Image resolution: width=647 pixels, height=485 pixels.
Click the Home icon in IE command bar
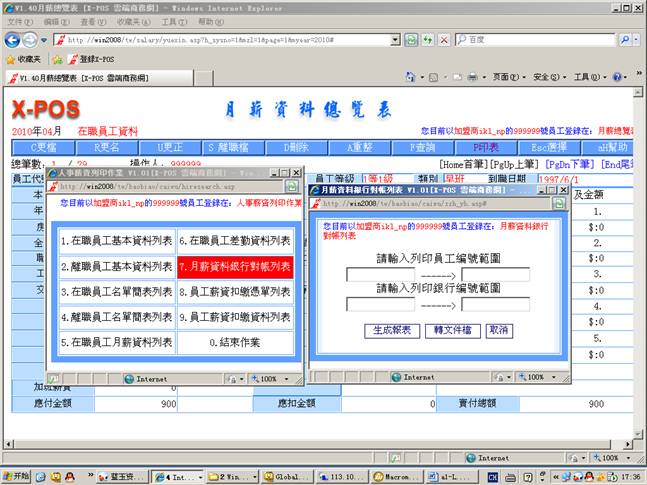412,78
